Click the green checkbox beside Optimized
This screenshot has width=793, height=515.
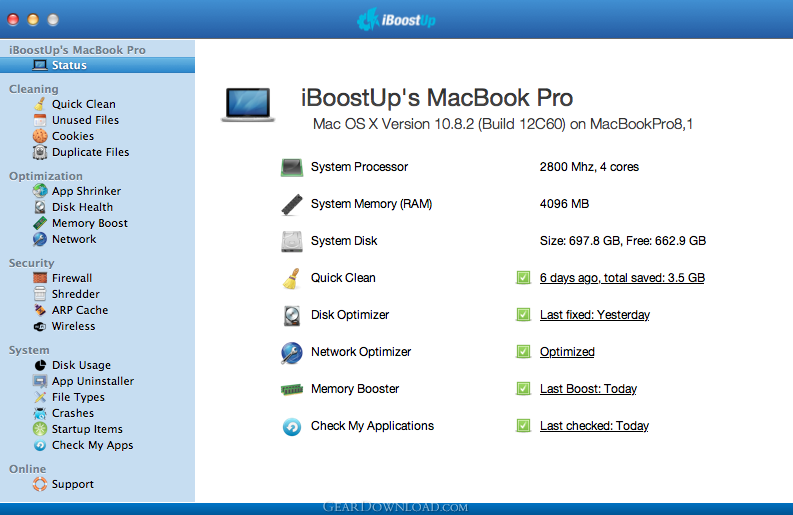coord(523,352)
